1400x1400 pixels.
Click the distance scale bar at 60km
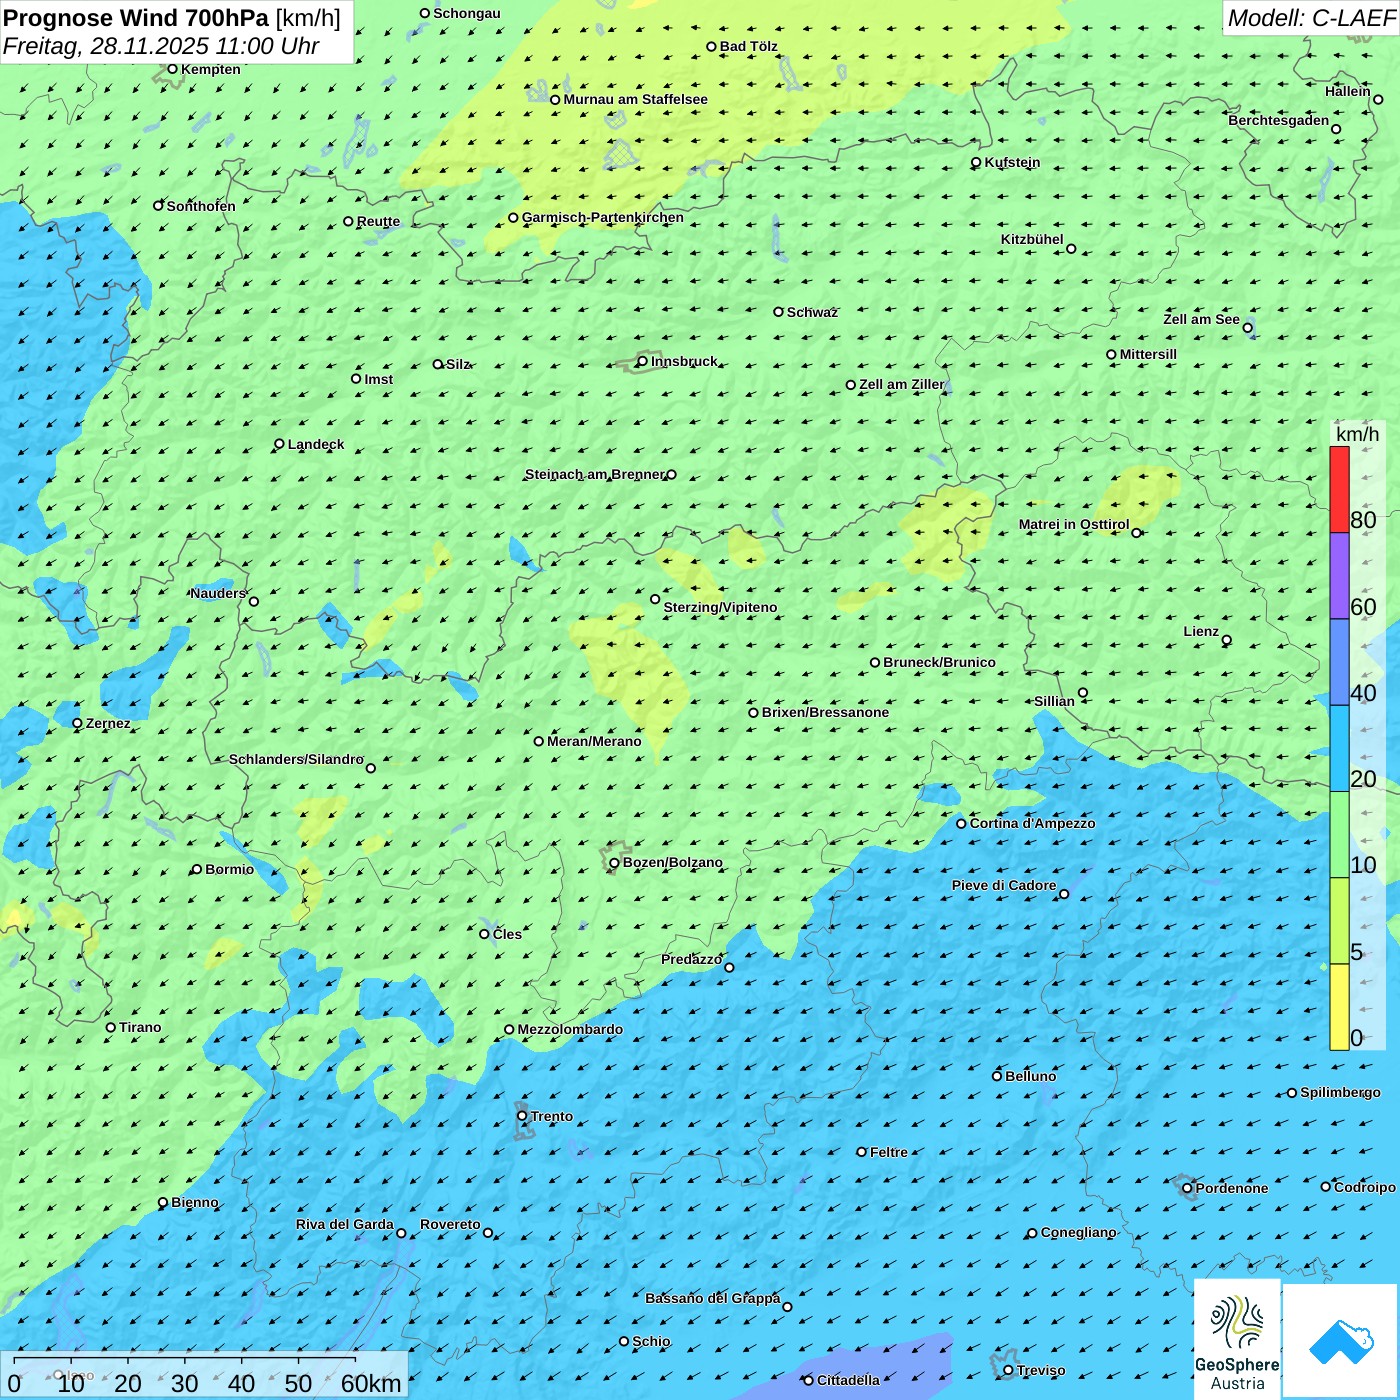355,1360
